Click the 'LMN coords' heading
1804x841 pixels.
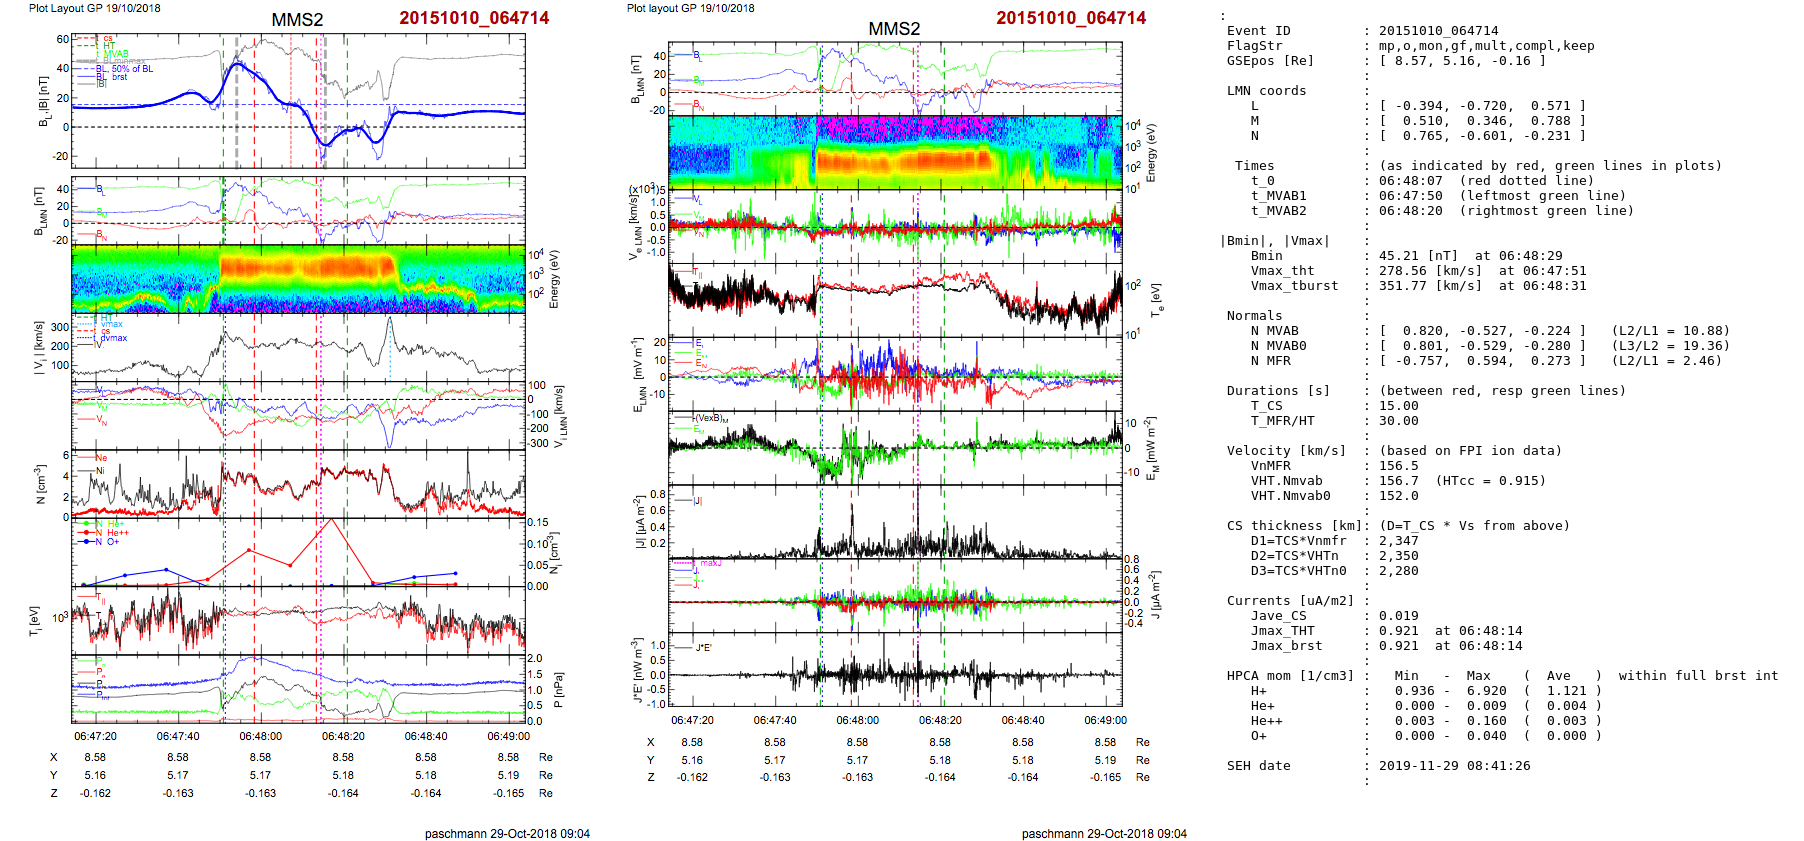pos(1266,91)
